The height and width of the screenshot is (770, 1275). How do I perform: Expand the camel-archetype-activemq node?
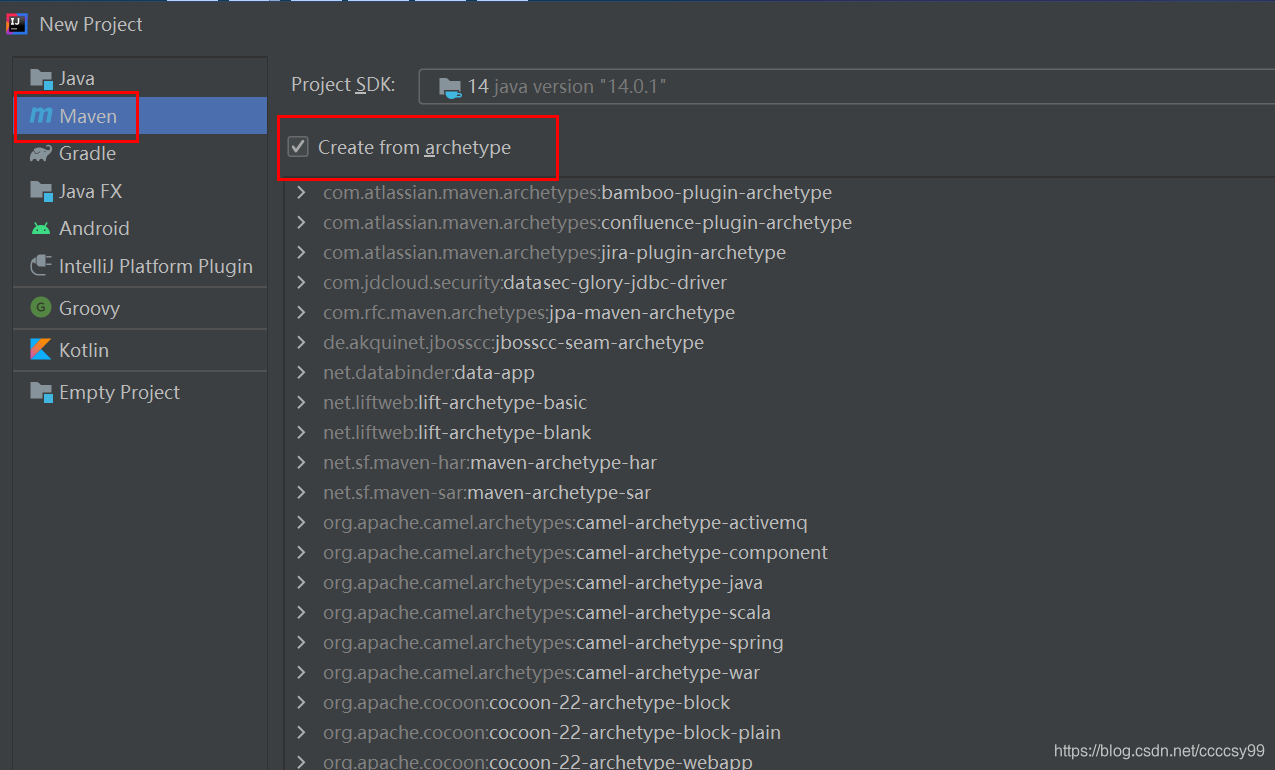[x=302, y=523]
